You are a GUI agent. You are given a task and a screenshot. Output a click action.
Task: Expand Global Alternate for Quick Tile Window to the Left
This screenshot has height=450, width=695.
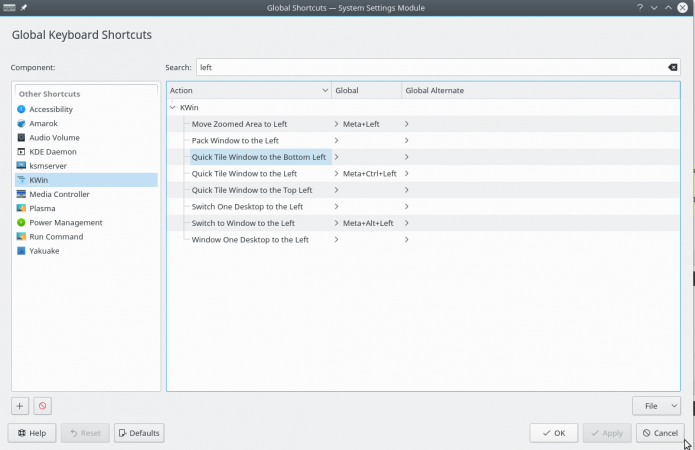pyautogui.click(x=406, y=173)
